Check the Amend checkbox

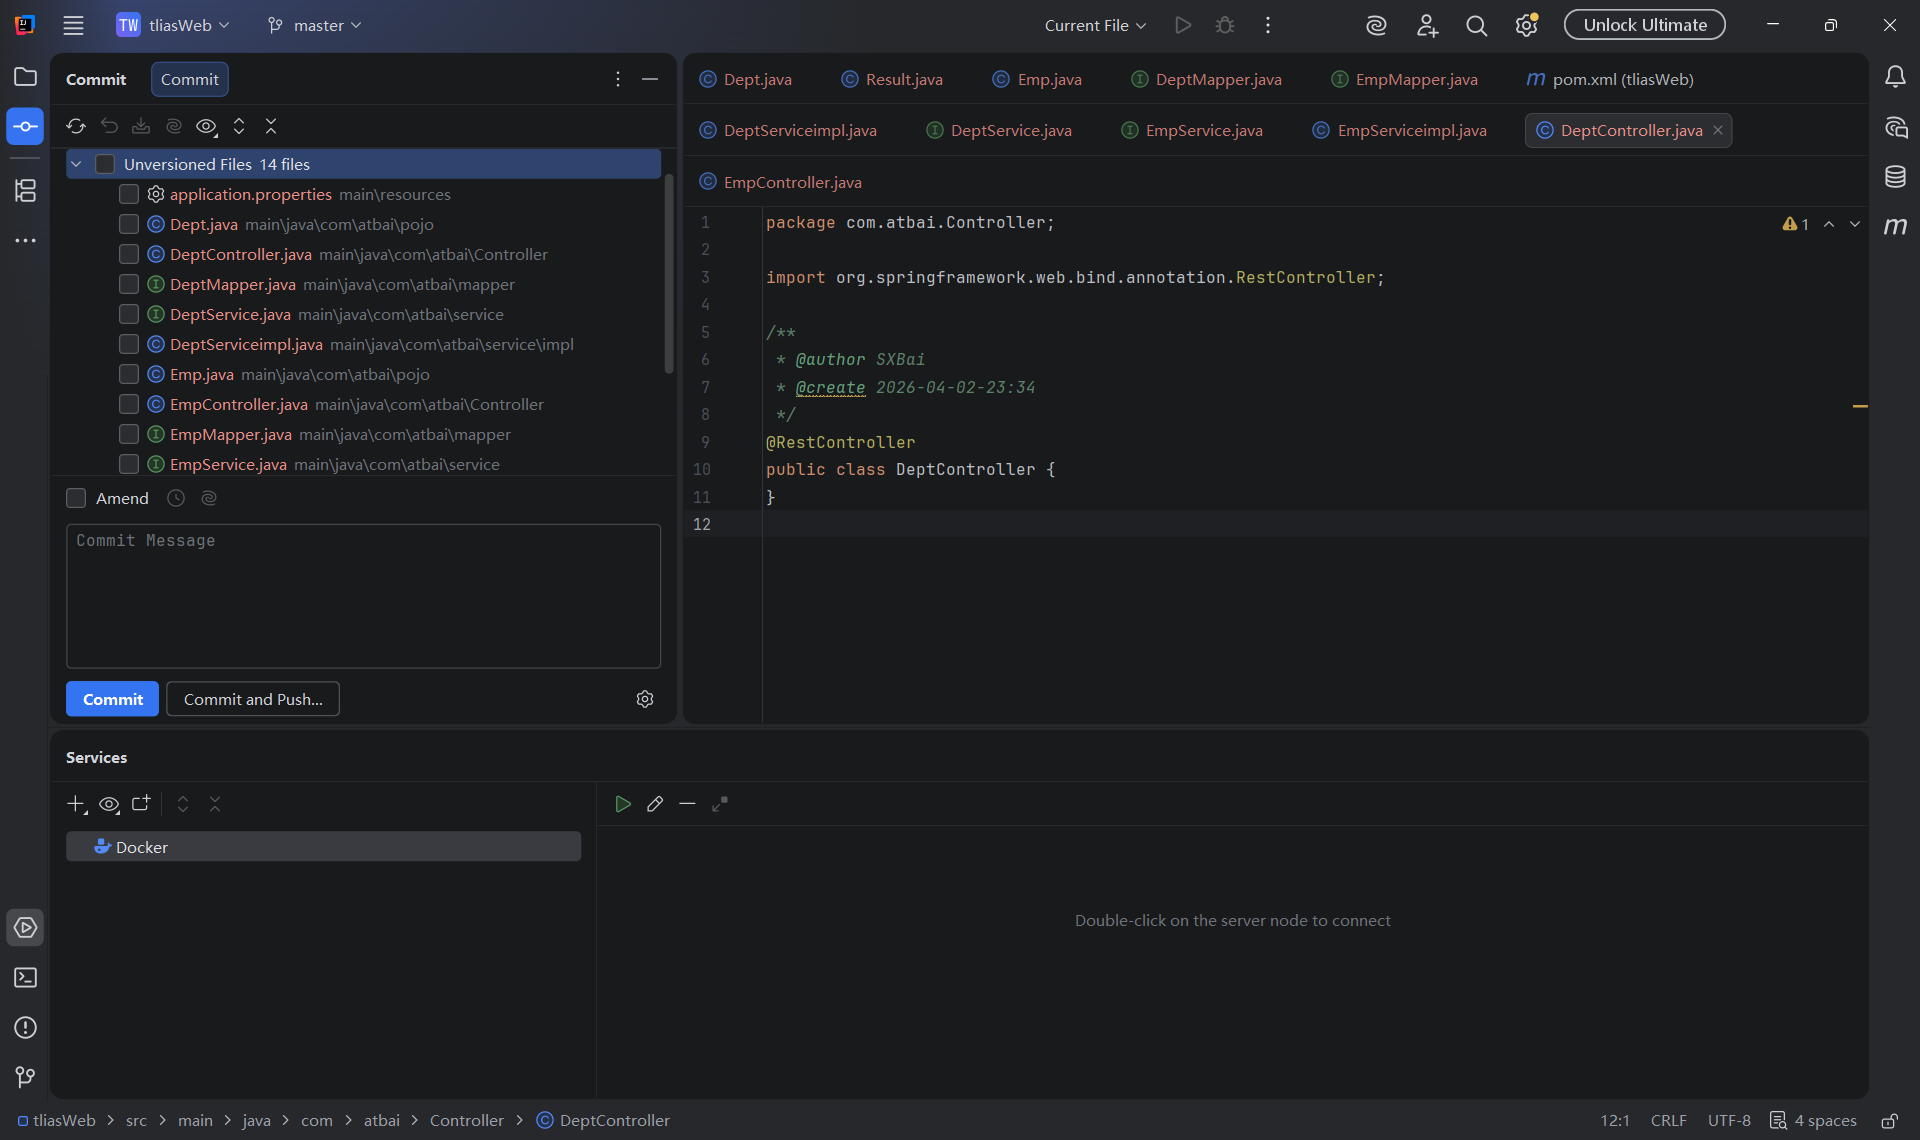[x=76, y=498]
